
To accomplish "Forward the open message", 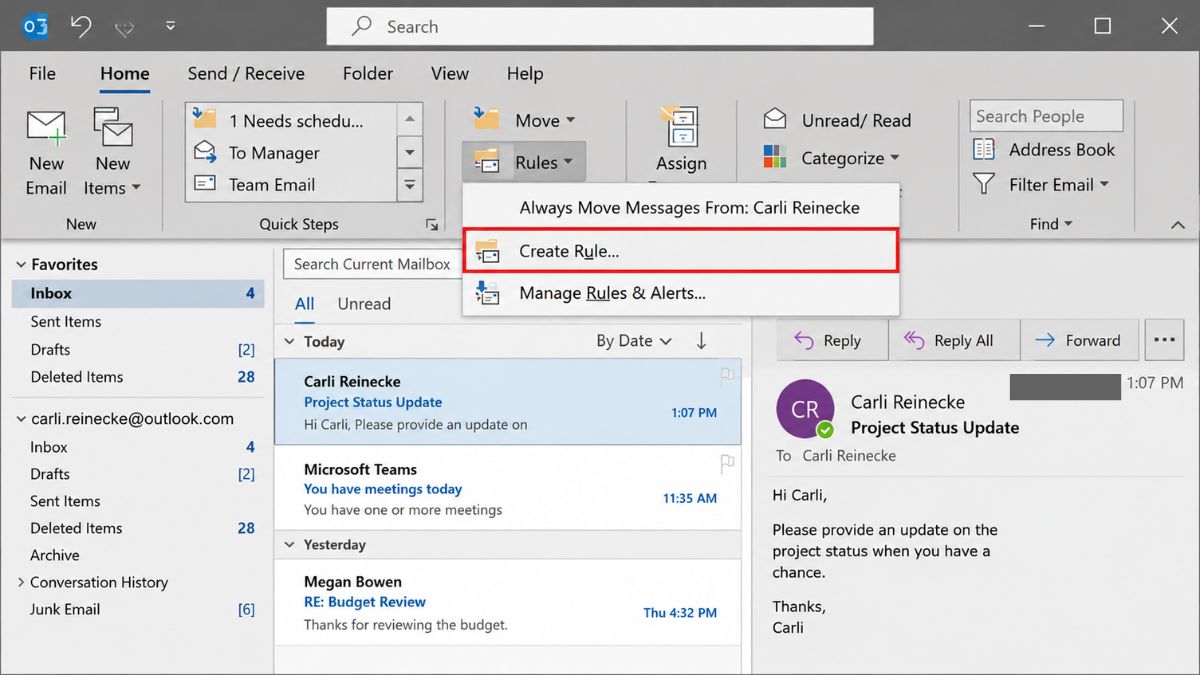I will pos(1079,340).
